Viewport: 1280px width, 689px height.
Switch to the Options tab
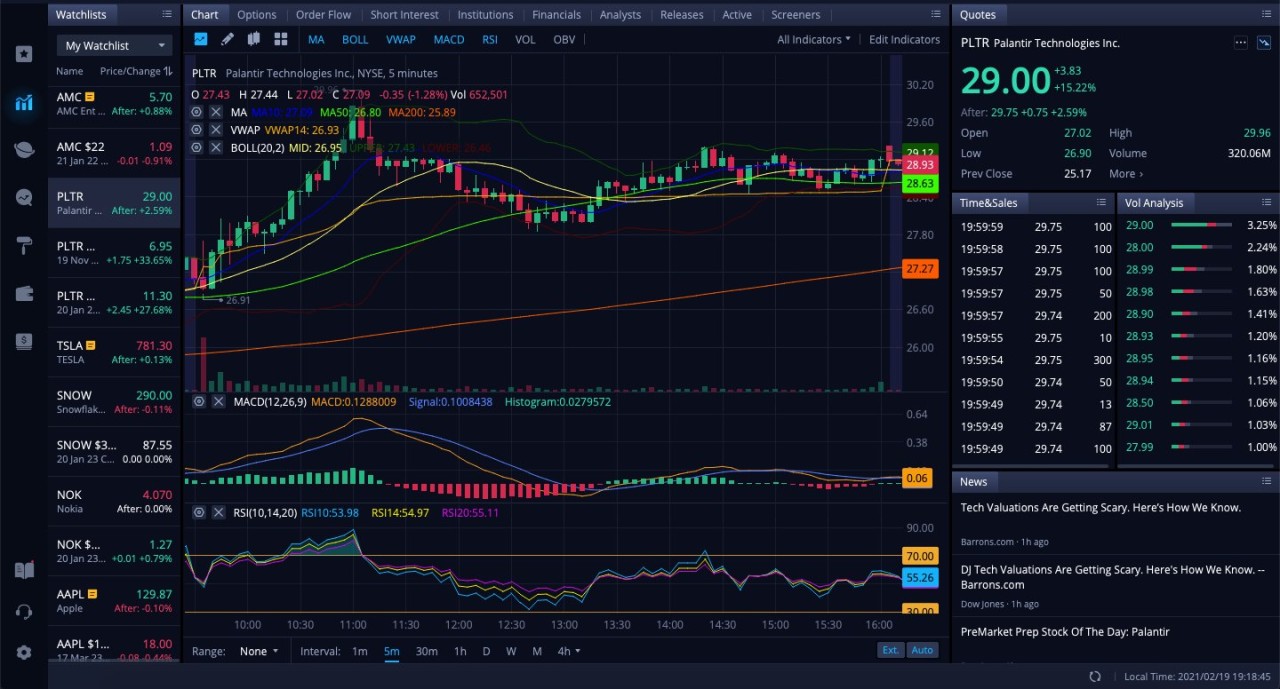point(257,15)
